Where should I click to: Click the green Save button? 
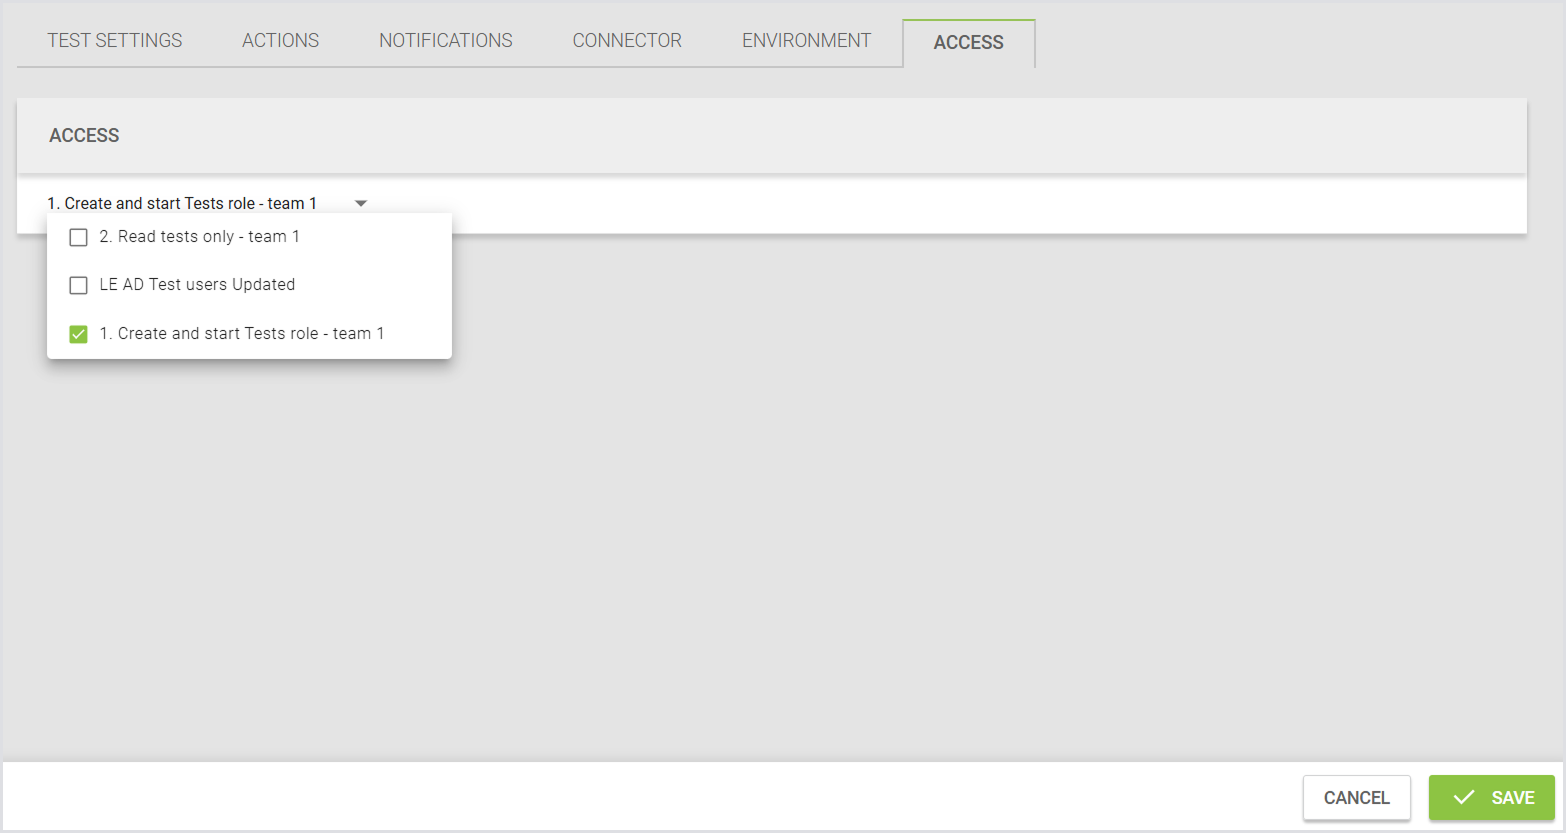click(x=1491, y=797)
